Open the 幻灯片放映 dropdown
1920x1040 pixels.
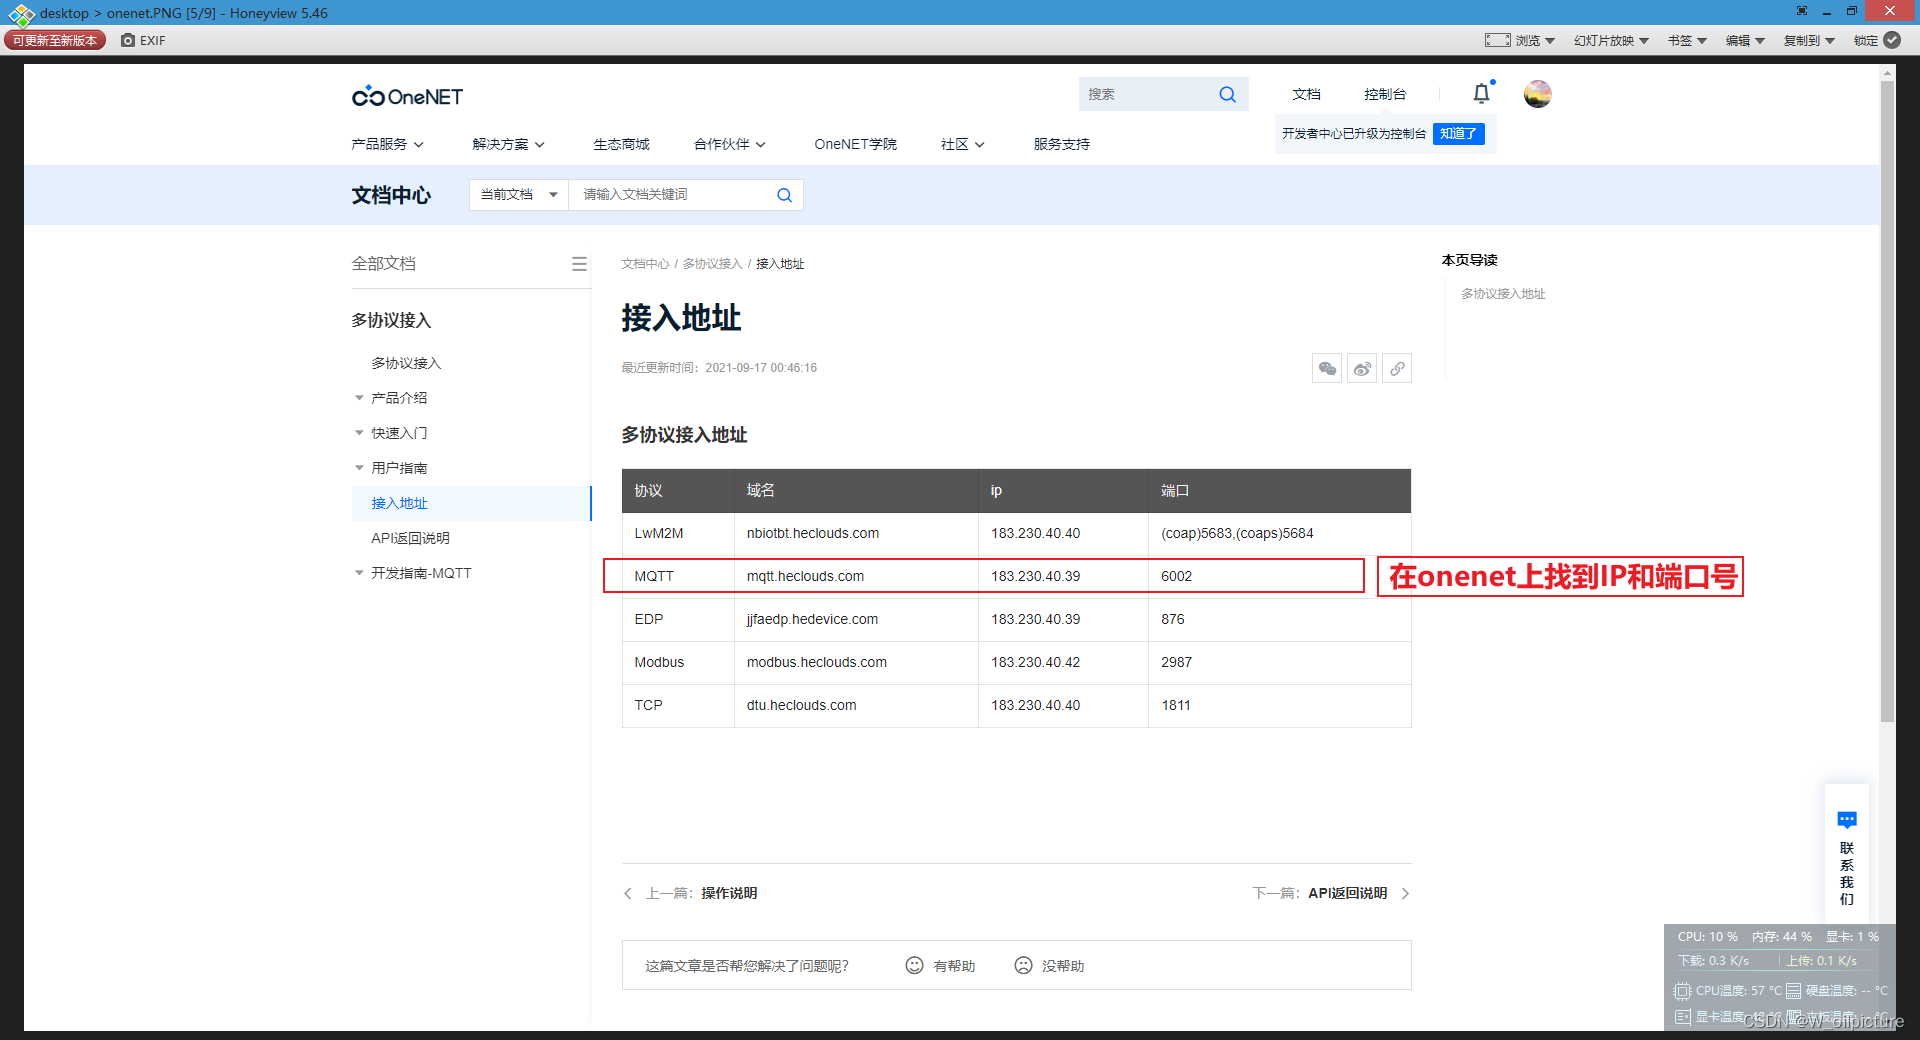click(x=1611, y=40)
